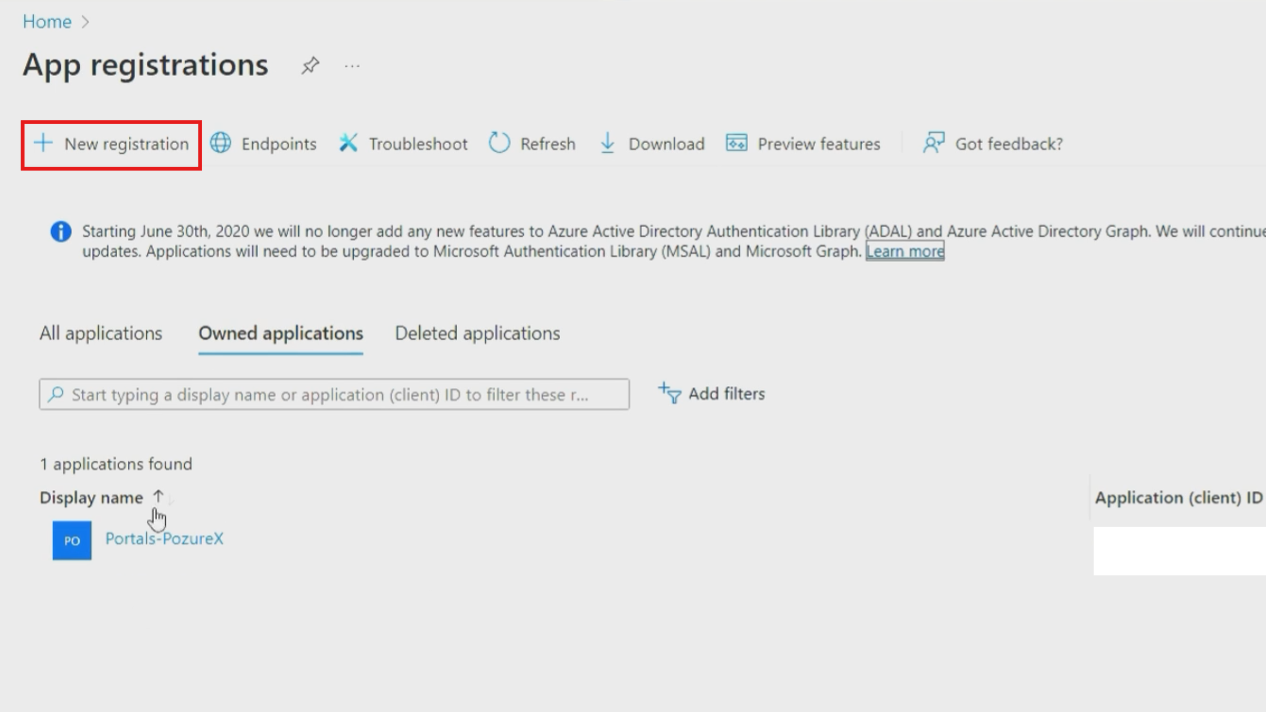Download the applications list

[652, 144]
